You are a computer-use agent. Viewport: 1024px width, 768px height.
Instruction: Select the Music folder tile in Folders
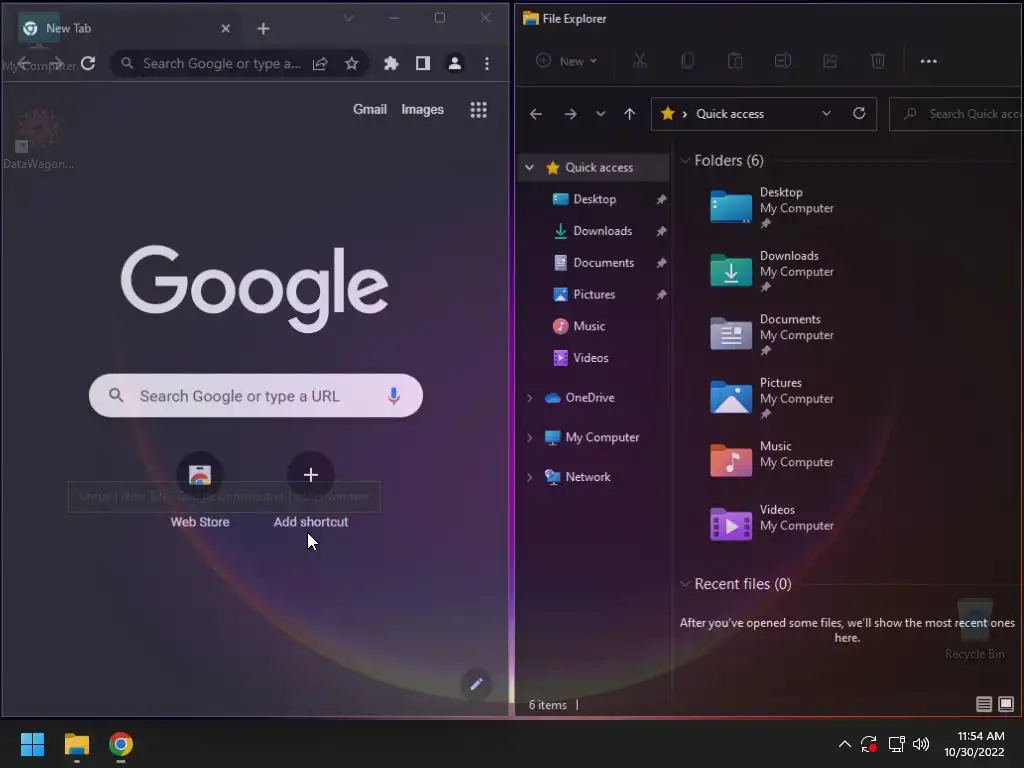pyautogui.click(x=773, y=460)
